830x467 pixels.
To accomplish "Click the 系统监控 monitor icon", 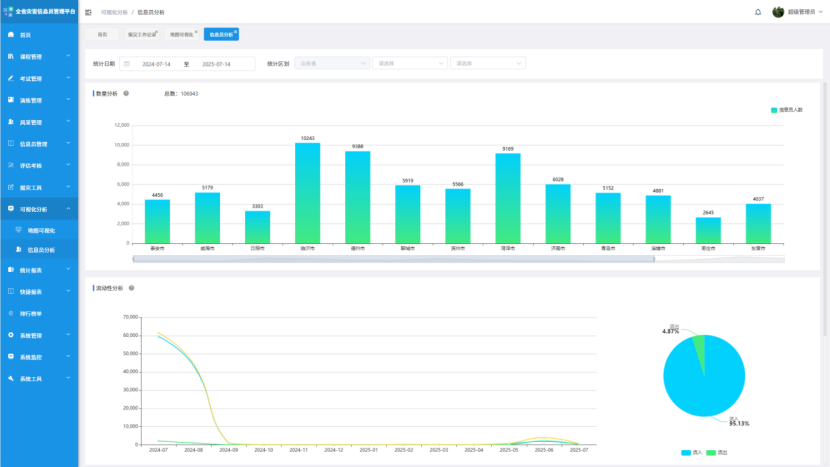I will click(11, 357).
